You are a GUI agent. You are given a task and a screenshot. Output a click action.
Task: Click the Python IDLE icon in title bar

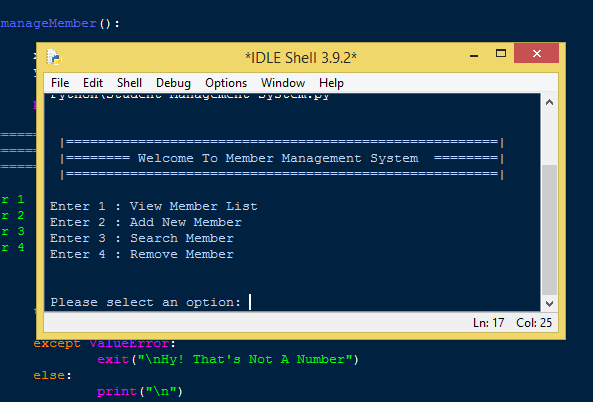tap(54, 57)
